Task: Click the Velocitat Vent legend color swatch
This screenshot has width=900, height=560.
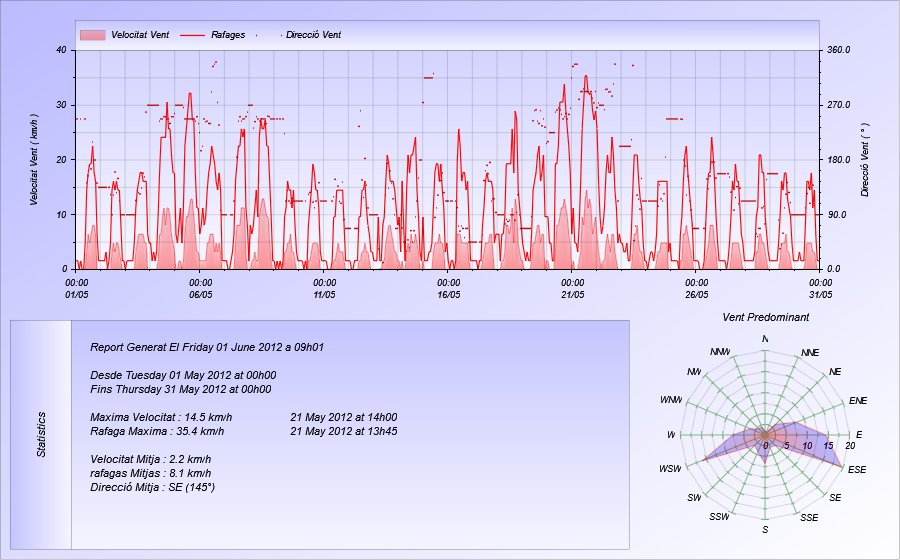Action: [92, 35]
